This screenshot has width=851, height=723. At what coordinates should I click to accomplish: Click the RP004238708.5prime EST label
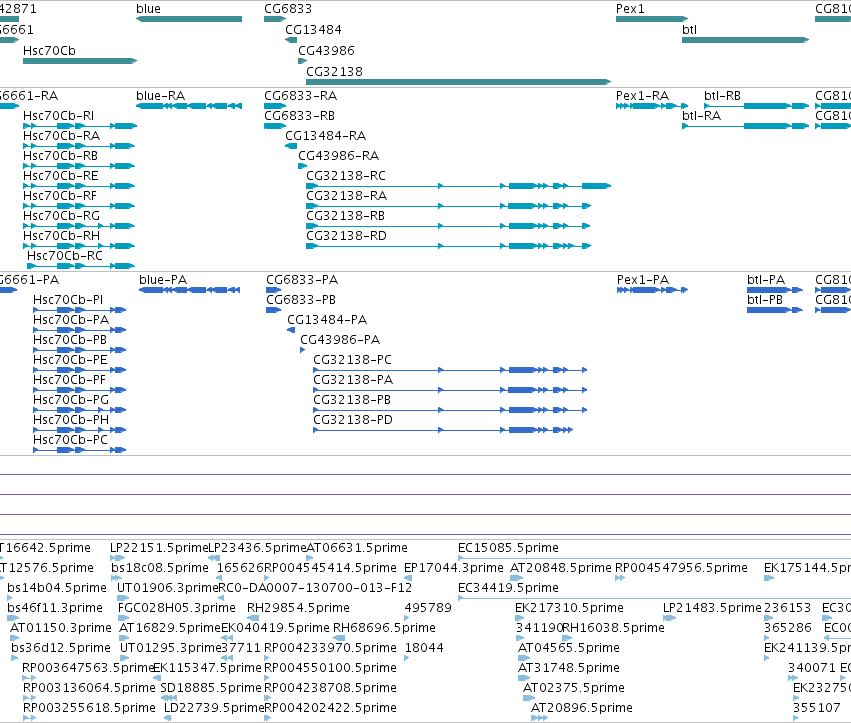tap(330, 688)
